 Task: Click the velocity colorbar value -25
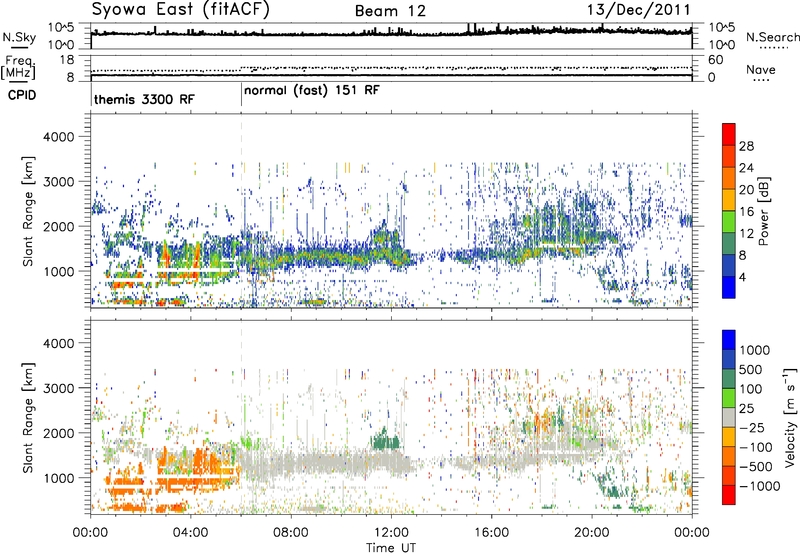pos(753,428)
